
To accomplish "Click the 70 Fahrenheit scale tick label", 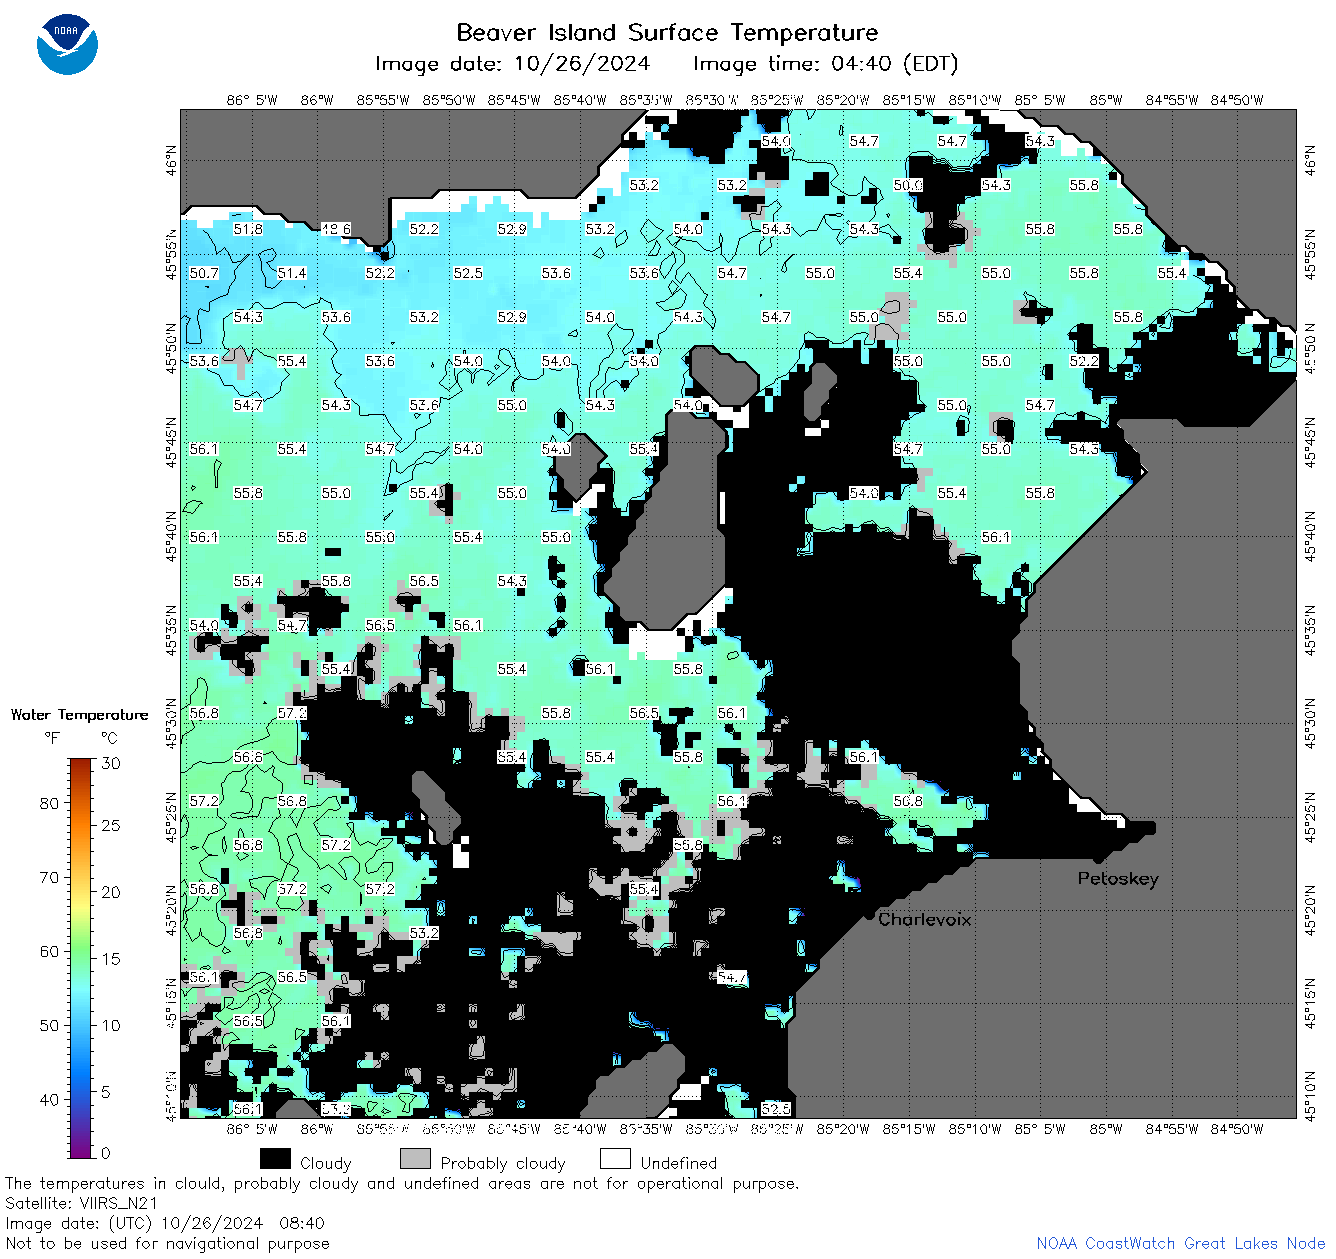I will 49,877.
